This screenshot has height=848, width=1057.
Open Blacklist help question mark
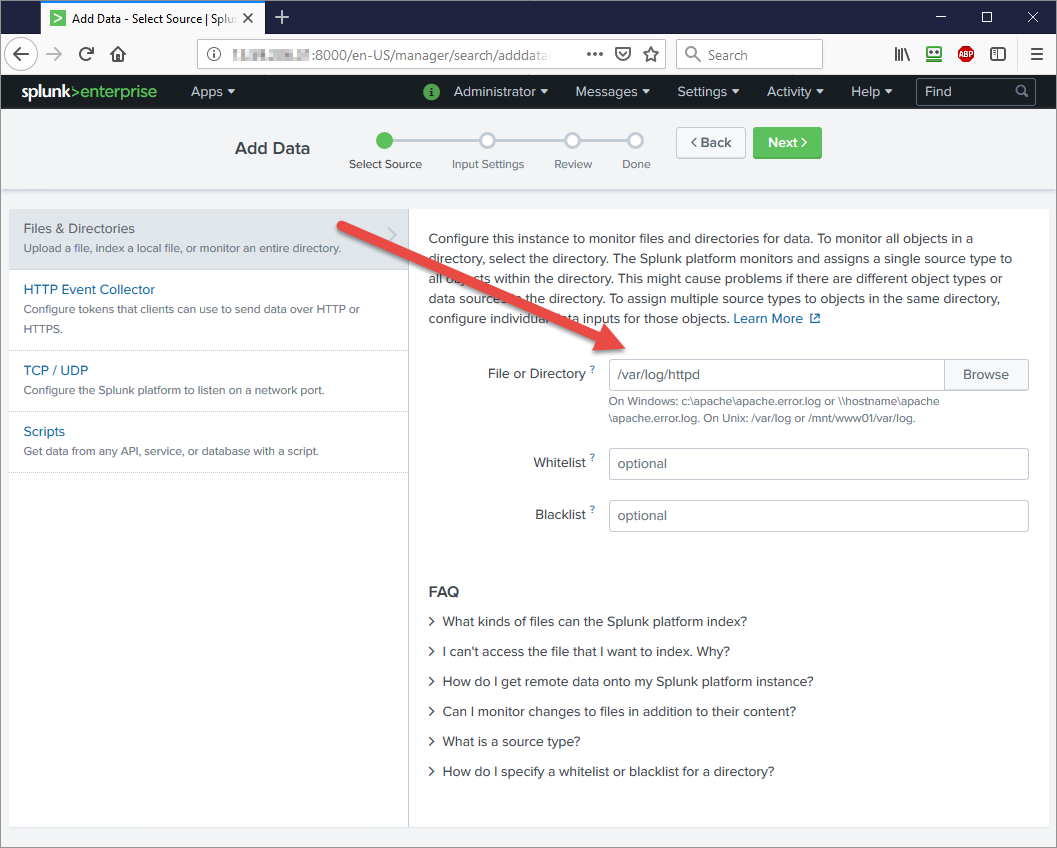click(593, 510)
